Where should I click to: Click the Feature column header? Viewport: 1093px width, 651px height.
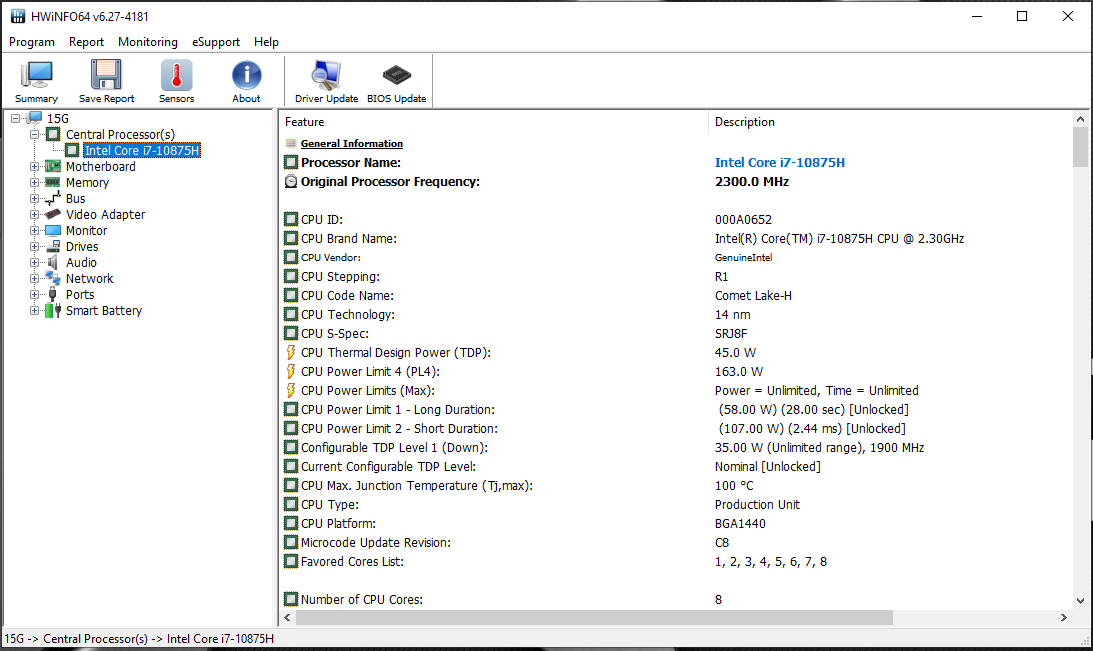(x=305, y=122)
